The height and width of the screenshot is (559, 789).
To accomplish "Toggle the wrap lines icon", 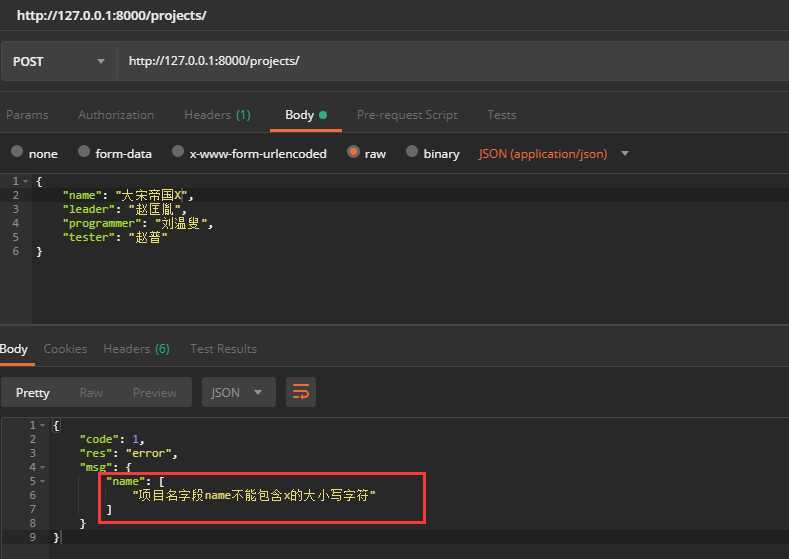I will [301, 392].
